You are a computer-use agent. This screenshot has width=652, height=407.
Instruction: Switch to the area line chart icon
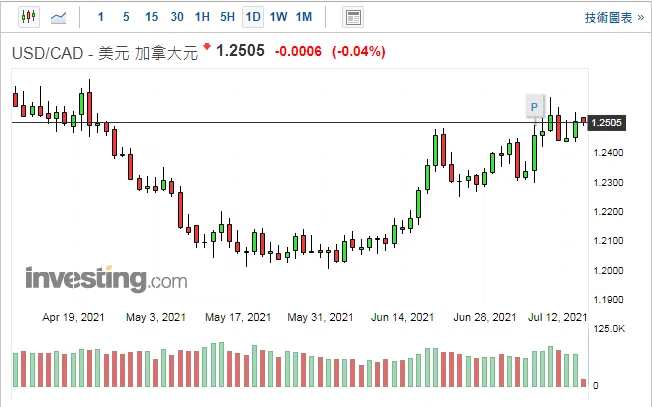pos(58,17)
